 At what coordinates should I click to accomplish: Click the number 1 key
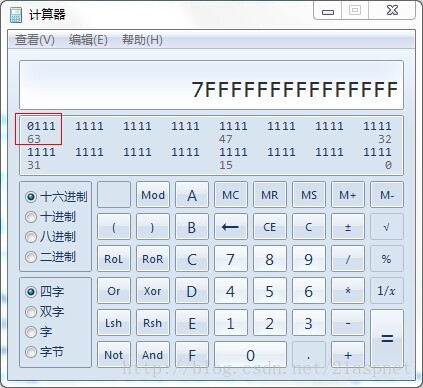coord(231,323)
